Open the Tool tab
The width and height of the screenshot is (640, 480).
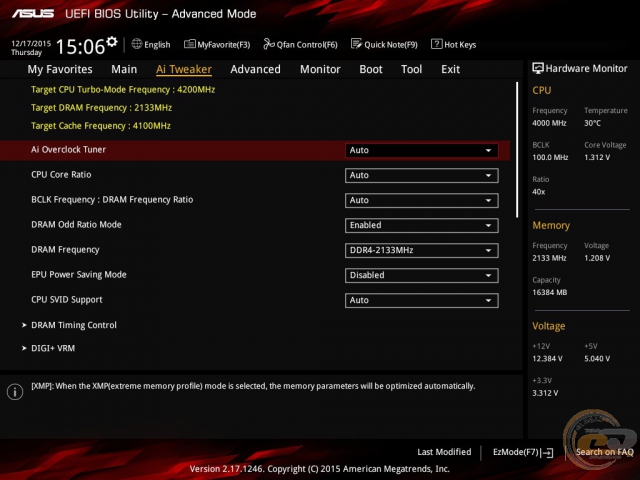click(411, 69)
